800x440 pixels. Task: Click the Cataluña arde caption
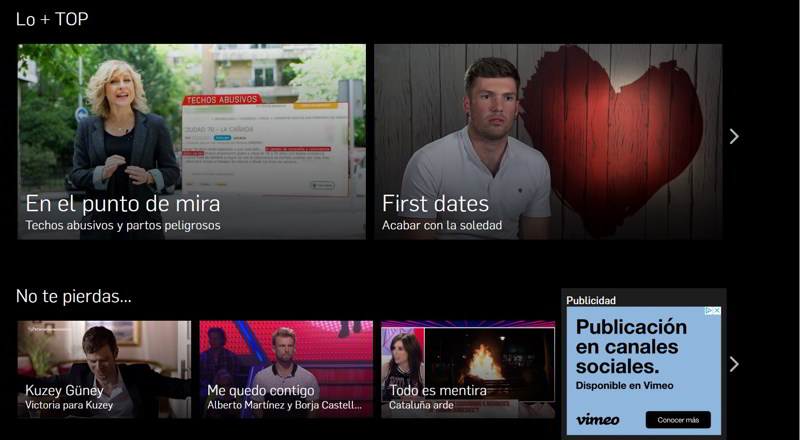point(421,406)
